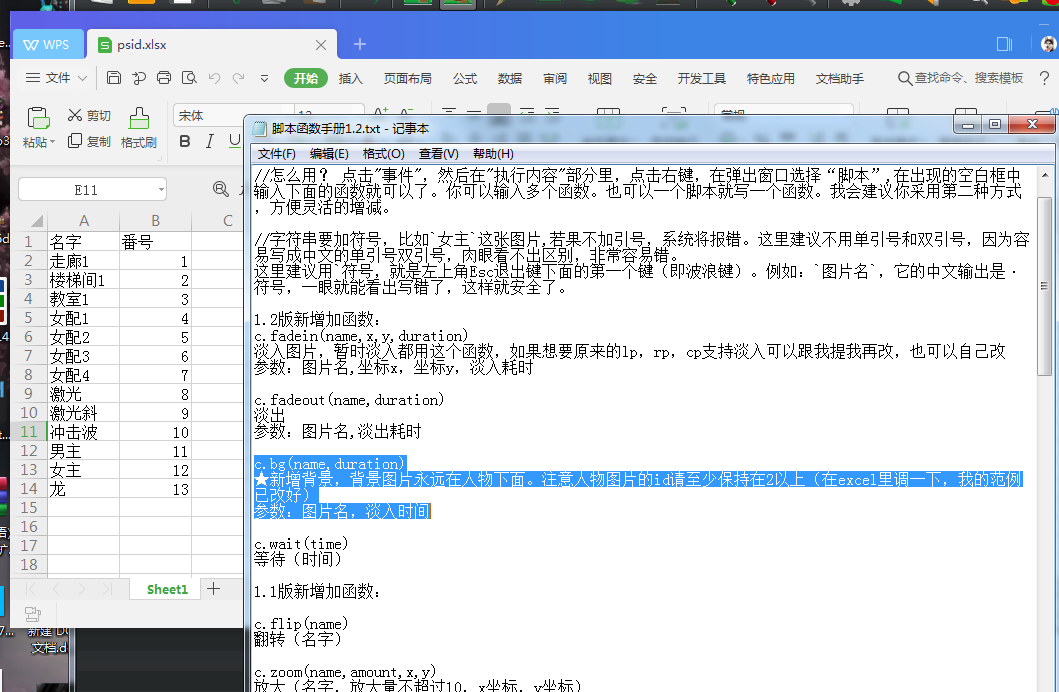Open Notepad 格式(O) menu
1059x692 pixels.
[x=384, y=154]
